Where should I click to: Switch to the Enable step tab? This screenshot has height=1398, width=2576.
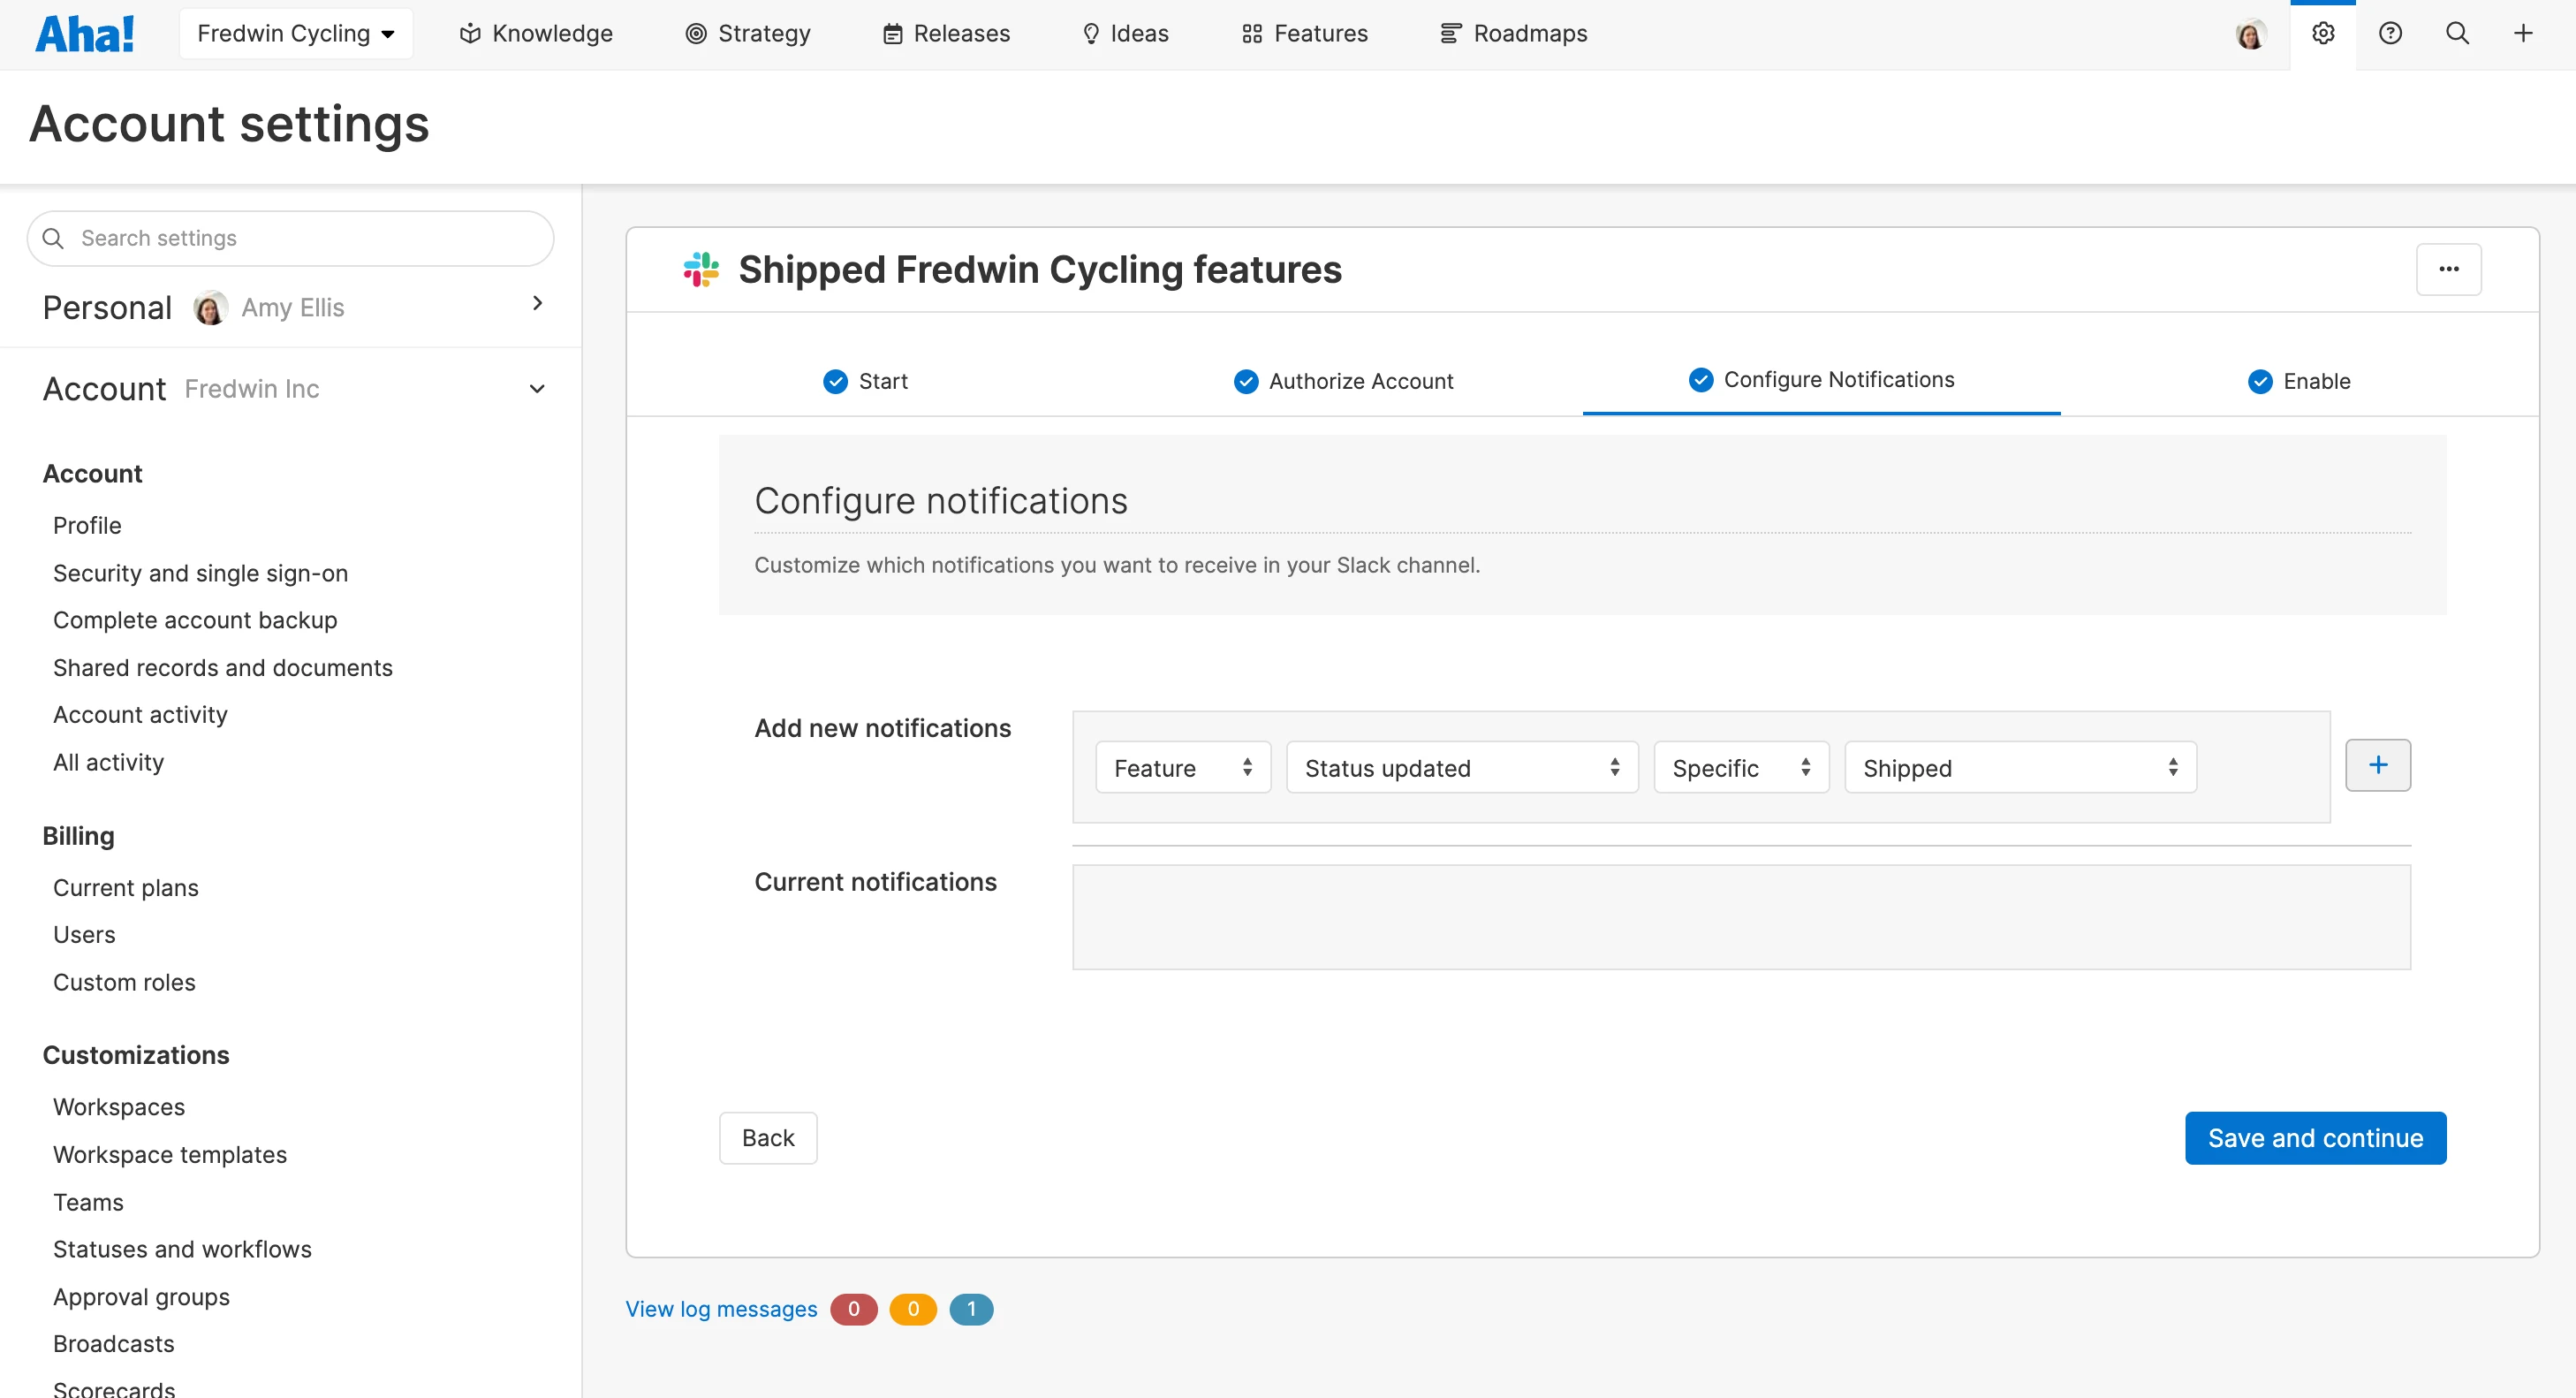pyautogui.click(x=2298, y=381)
